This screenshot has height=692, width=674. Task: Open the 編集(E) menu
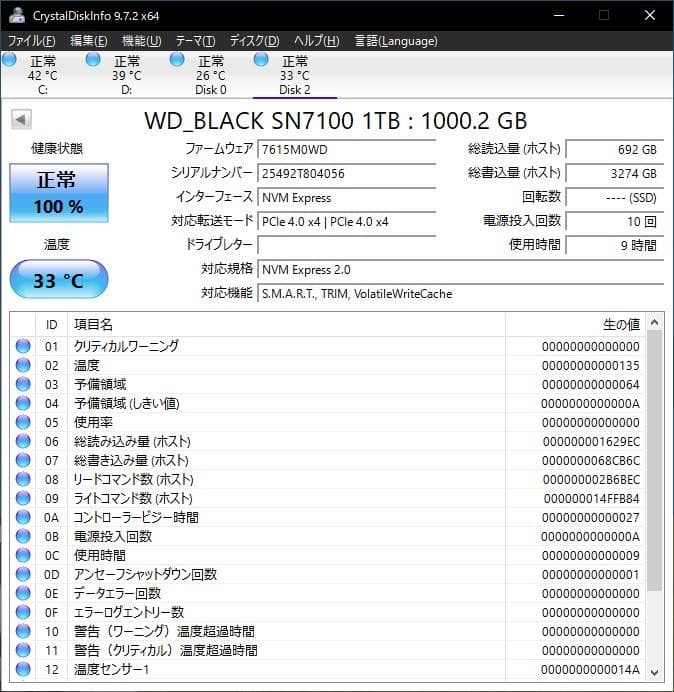(x=89, y=41)
